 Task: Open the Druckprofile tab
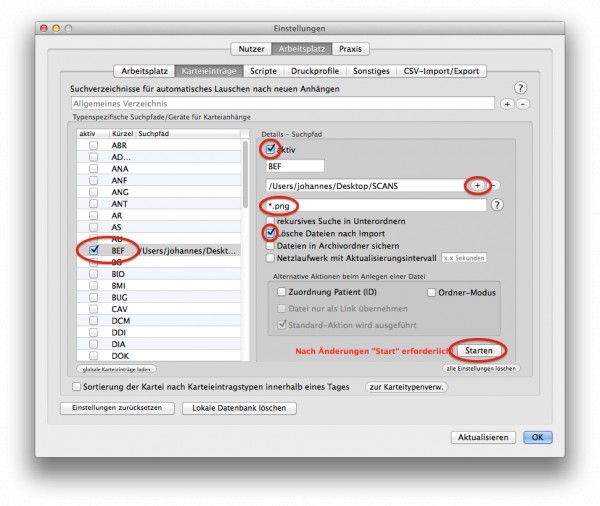(315, 71)
